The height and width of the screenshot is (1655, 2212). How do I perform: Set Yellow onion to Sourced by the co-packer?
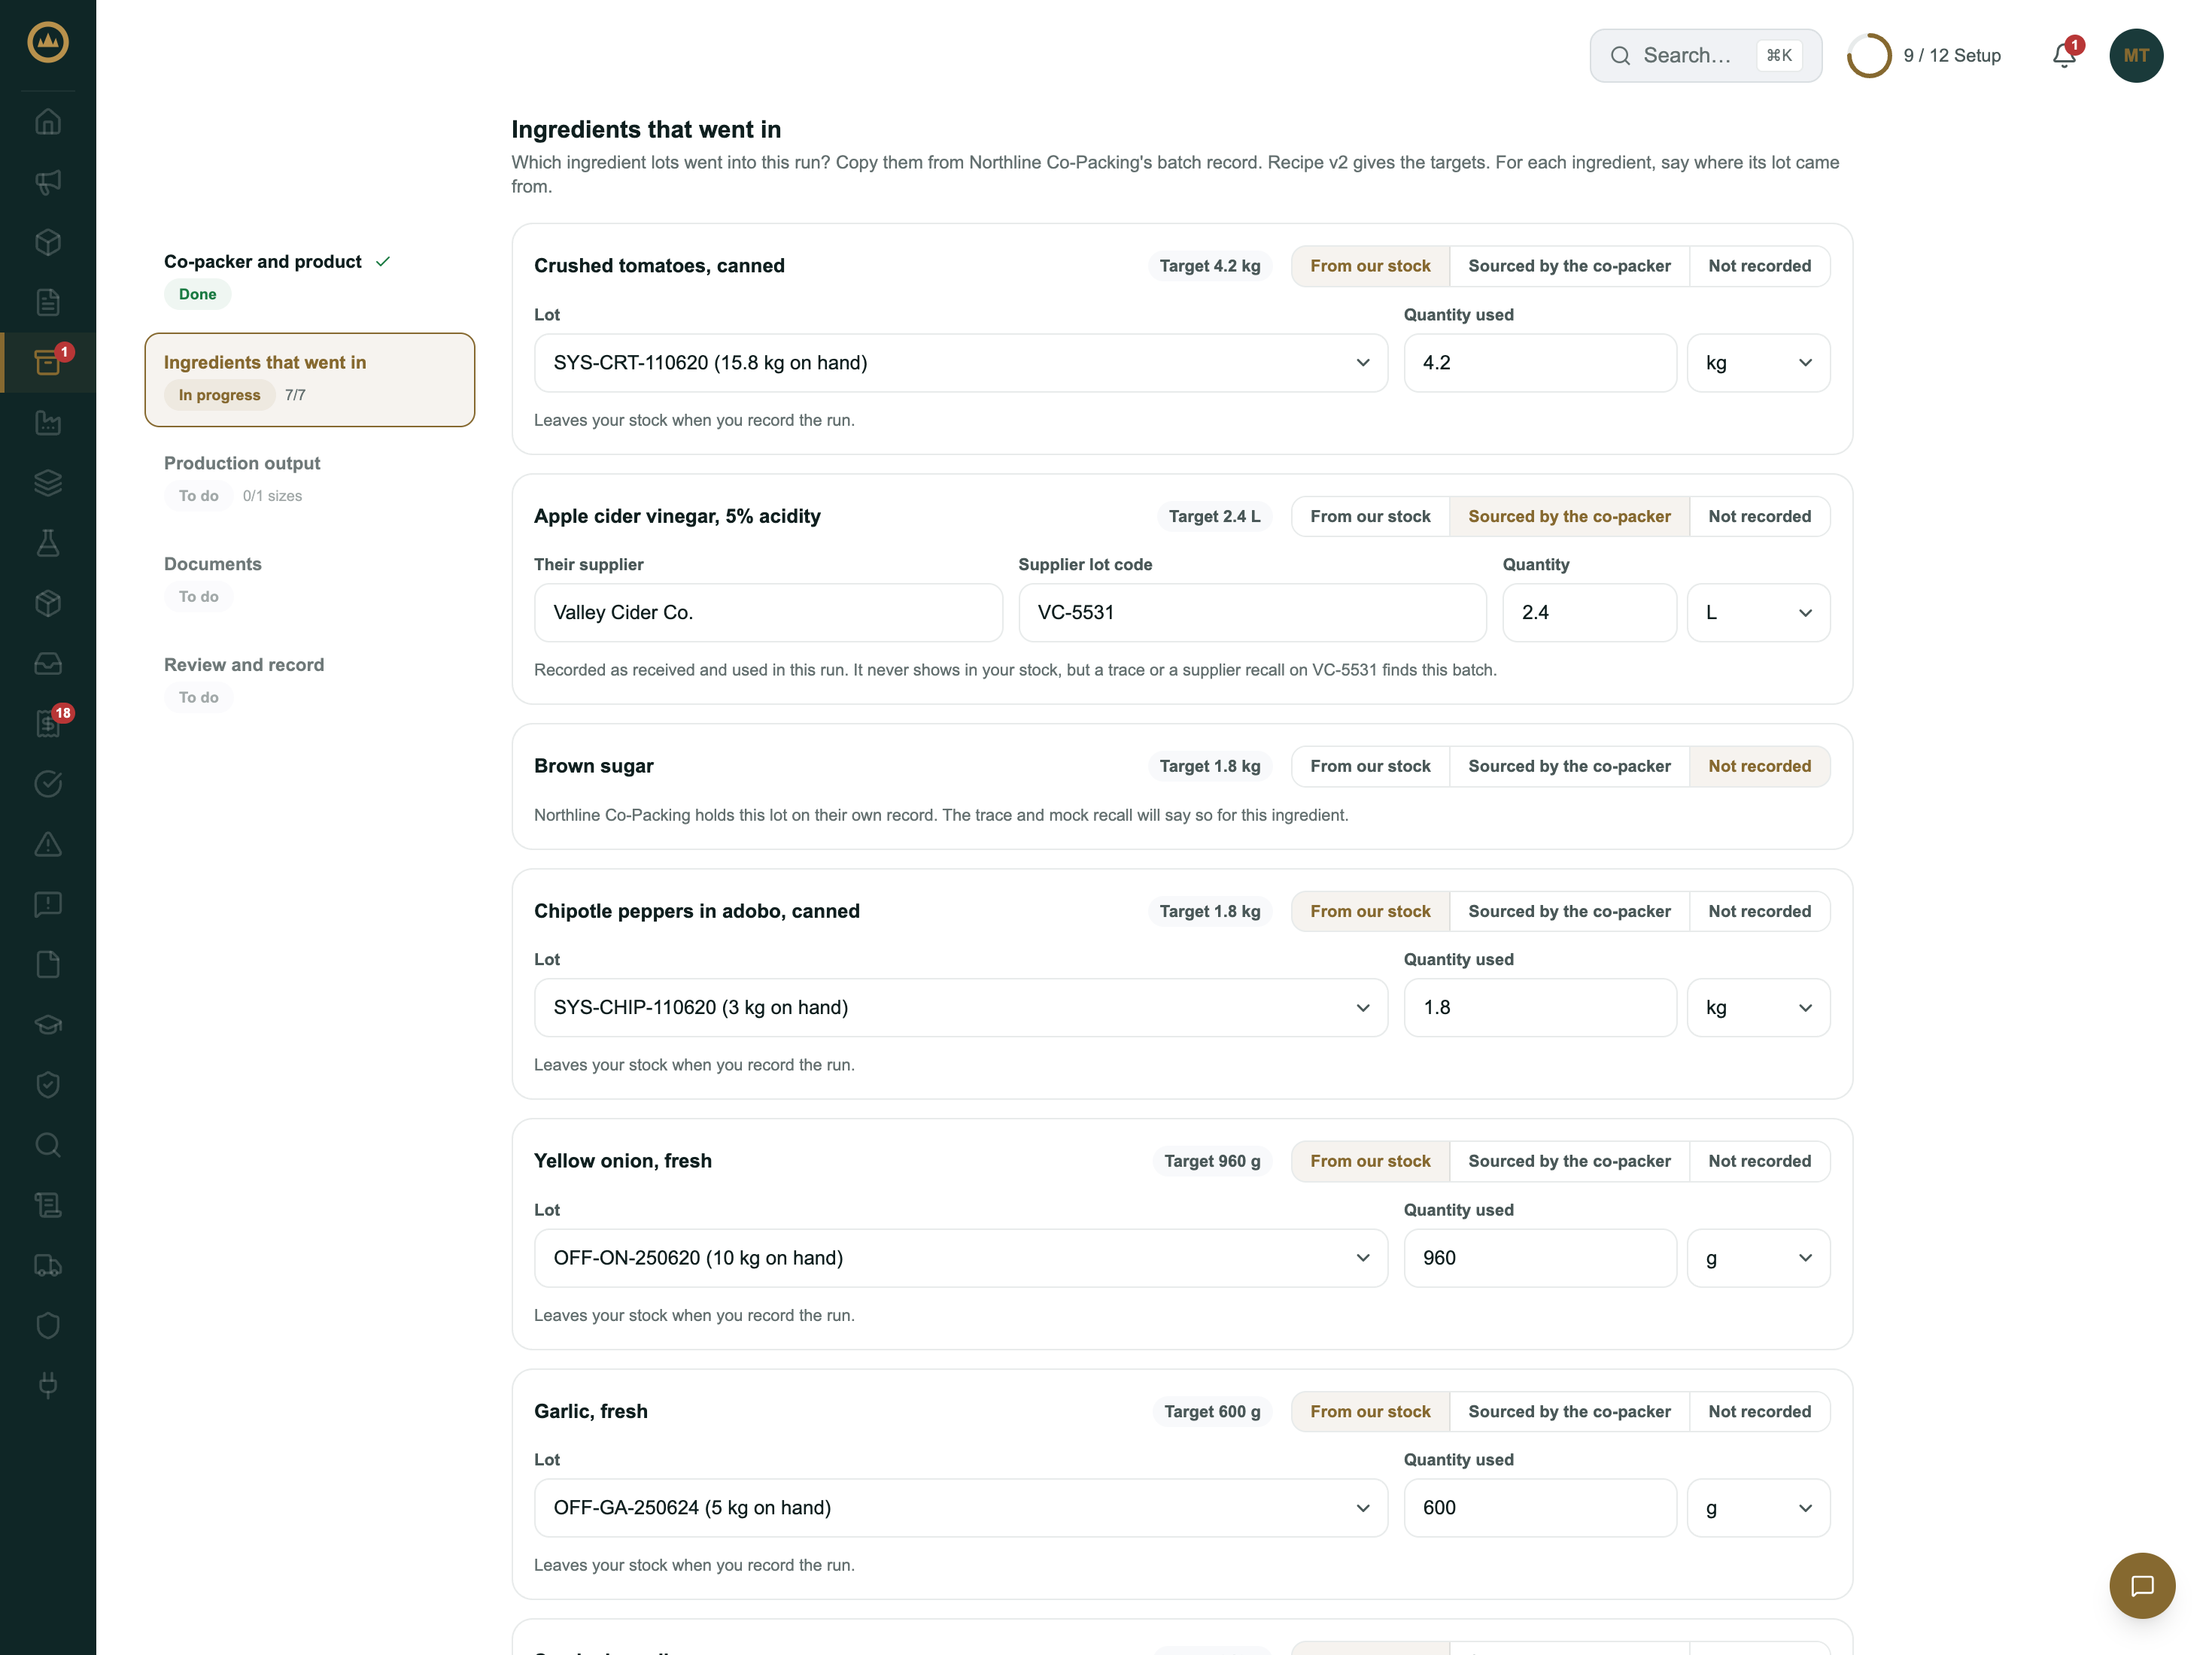pos(1569,1161)
